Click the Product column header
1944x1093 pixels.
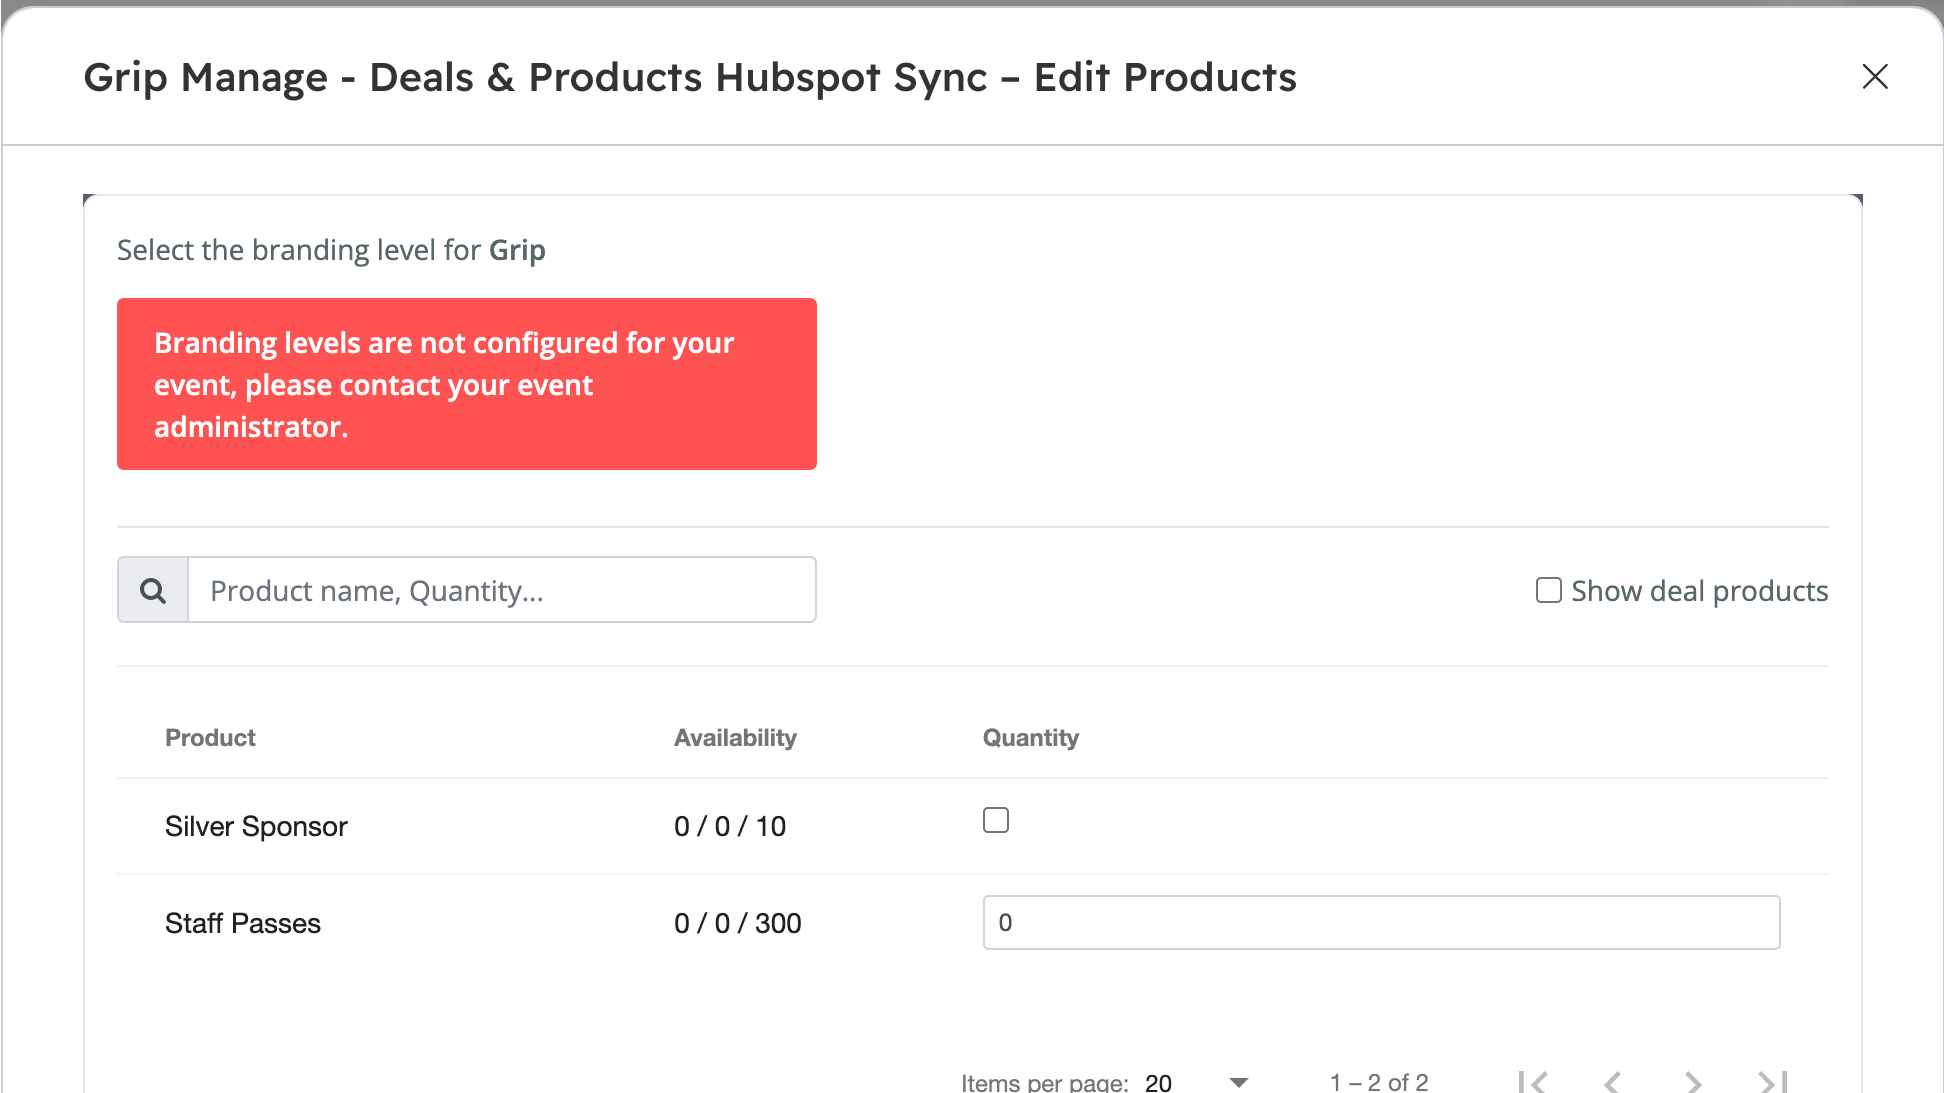[210, 738]
